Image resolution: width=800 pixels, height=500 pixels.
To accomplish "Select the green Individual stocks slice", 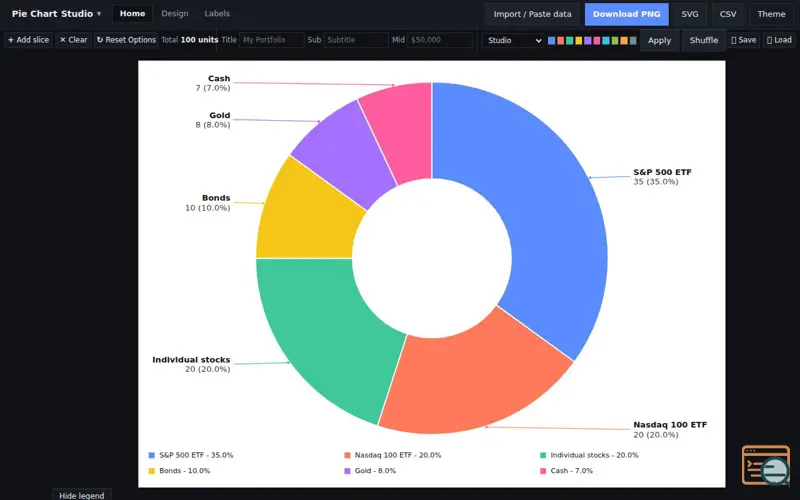I will point(327,332).
